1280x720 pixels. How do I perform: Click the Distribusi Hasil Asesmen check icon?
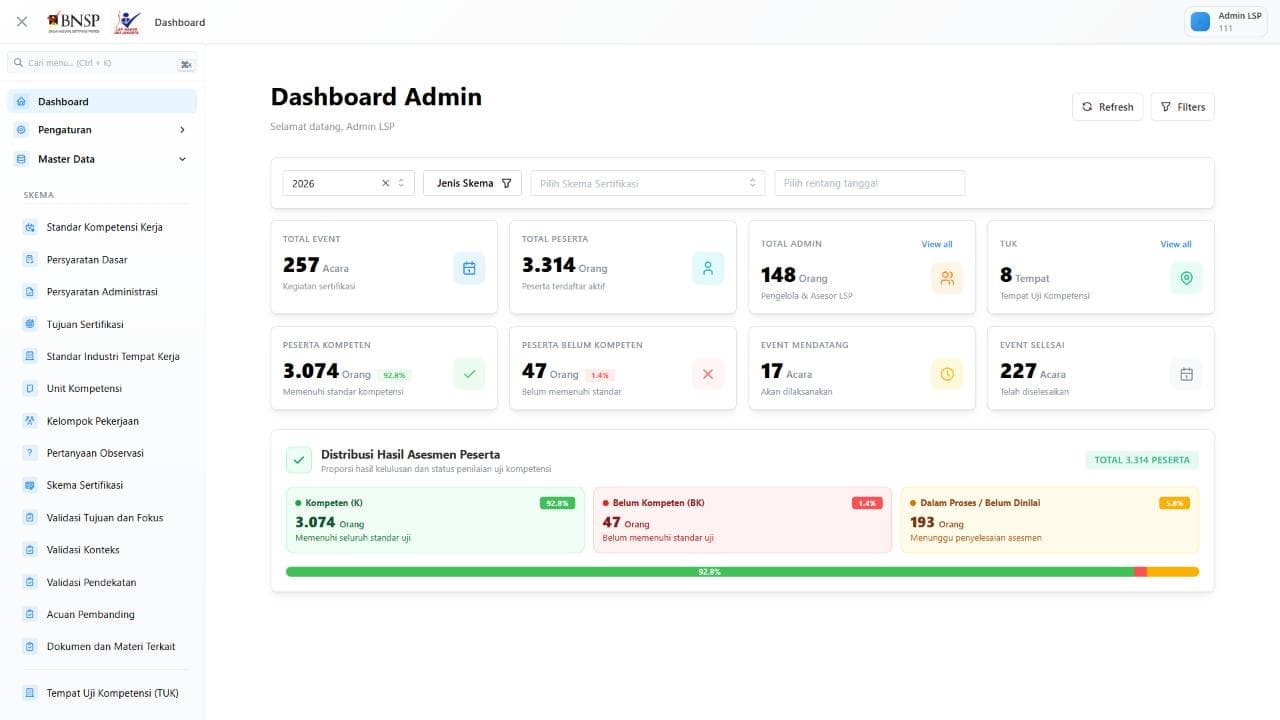tap(299, 460)
